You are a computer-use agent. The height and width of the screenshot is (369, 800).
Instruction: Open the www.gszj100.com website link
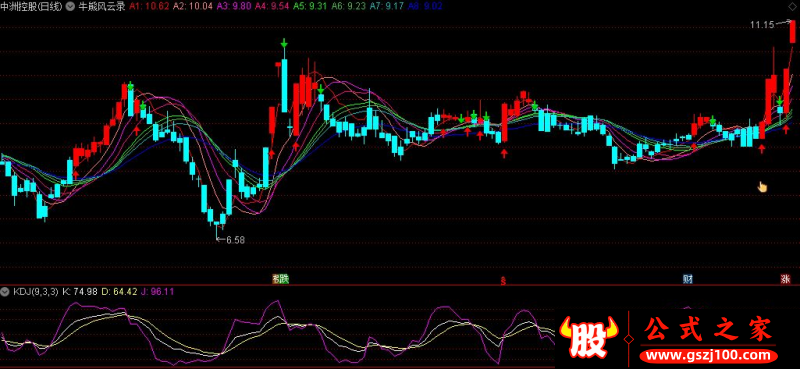(708, 355)
